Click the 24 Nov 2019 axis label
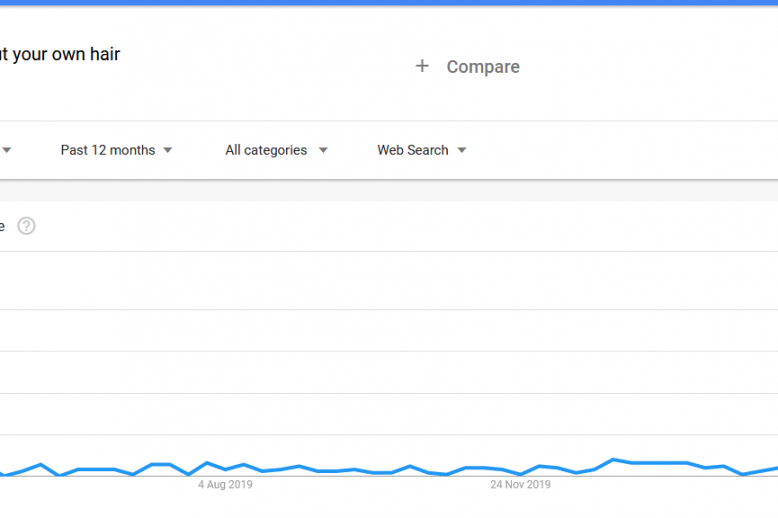 (x=520, y=485)
